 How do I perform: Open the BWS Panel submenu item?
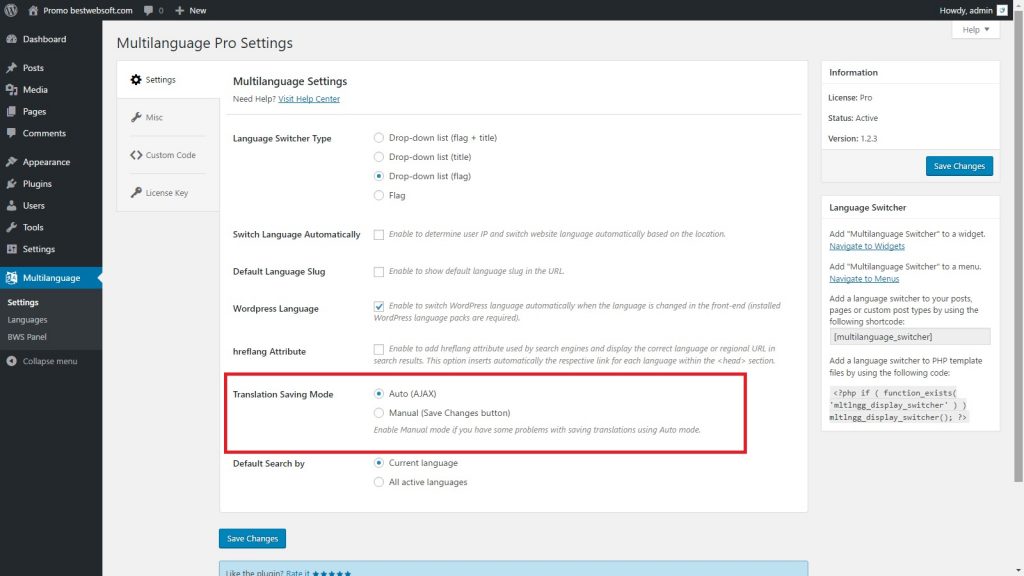point(27,337)
